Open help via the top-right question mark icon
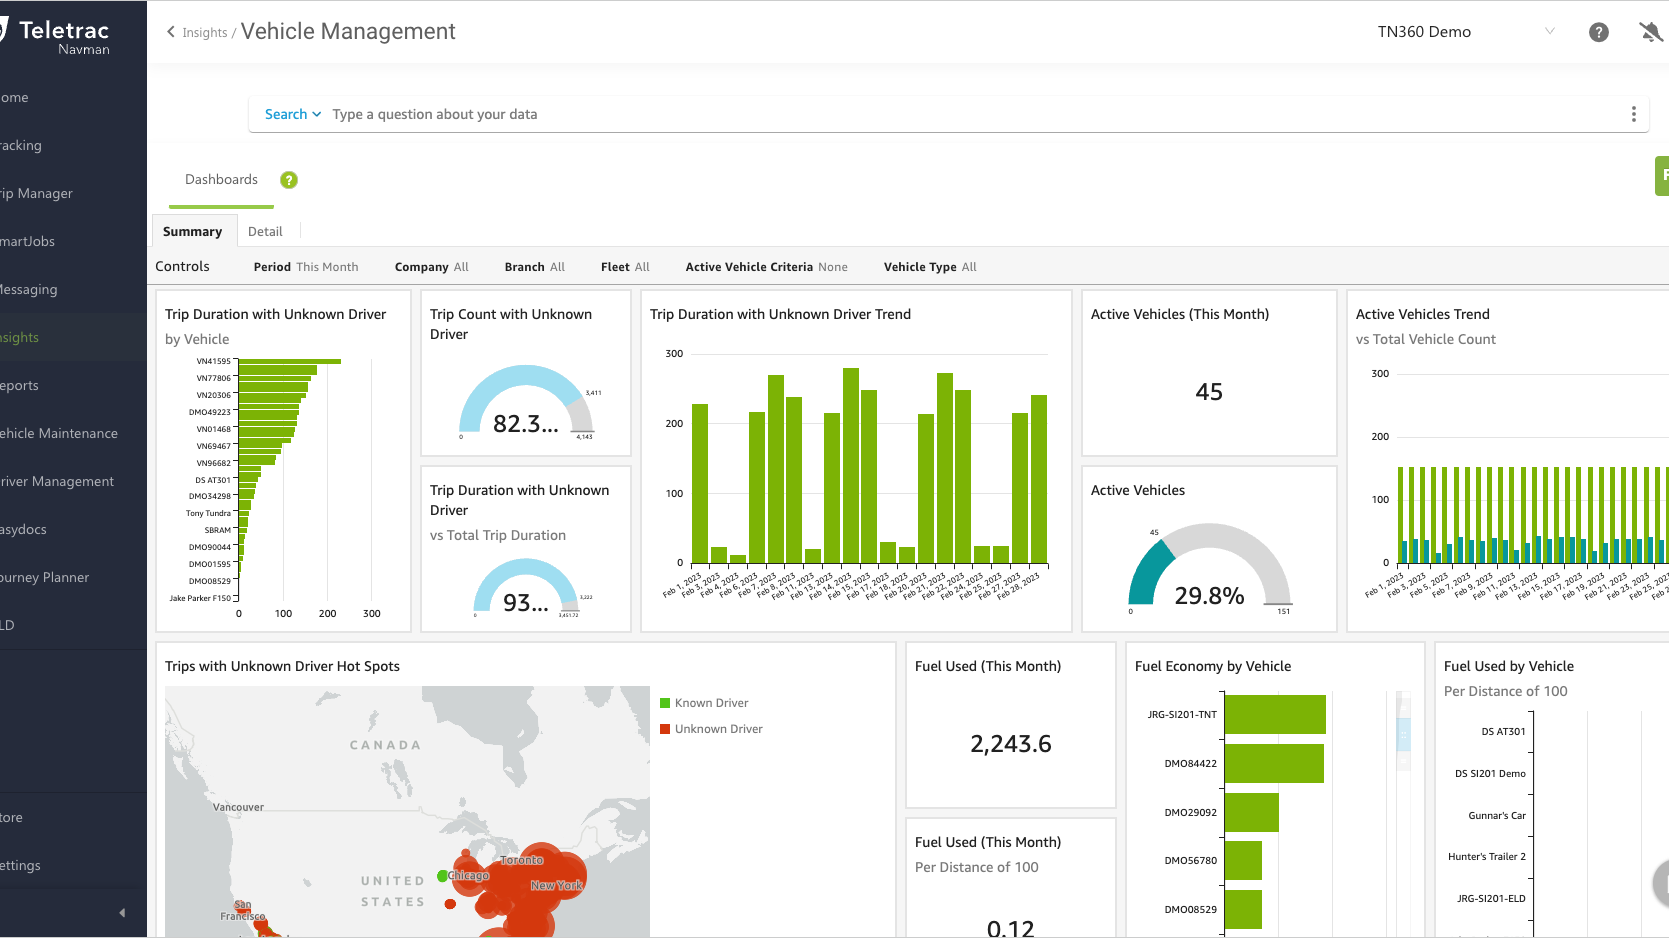Viewport: 1669px width, 939px height. pos(1598,31)
